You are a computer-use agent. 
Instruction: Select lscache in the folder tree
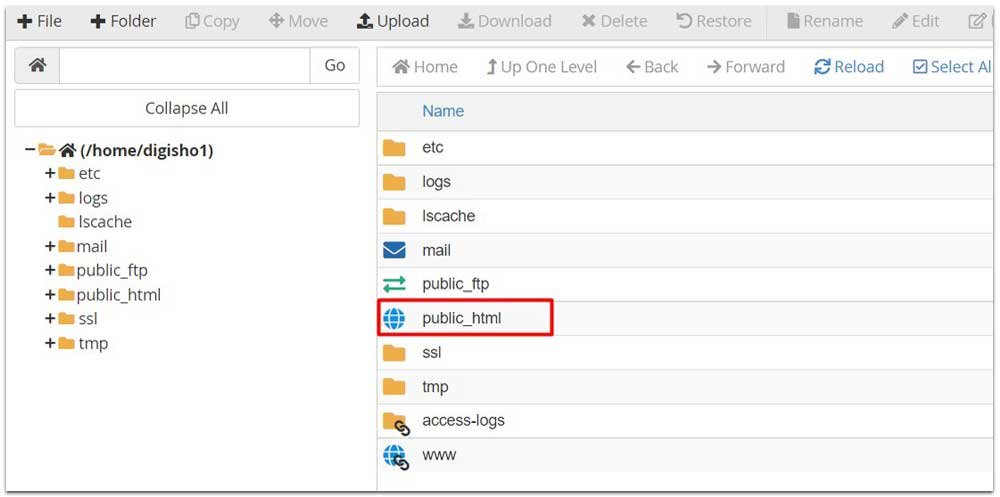tap(105, 222)
